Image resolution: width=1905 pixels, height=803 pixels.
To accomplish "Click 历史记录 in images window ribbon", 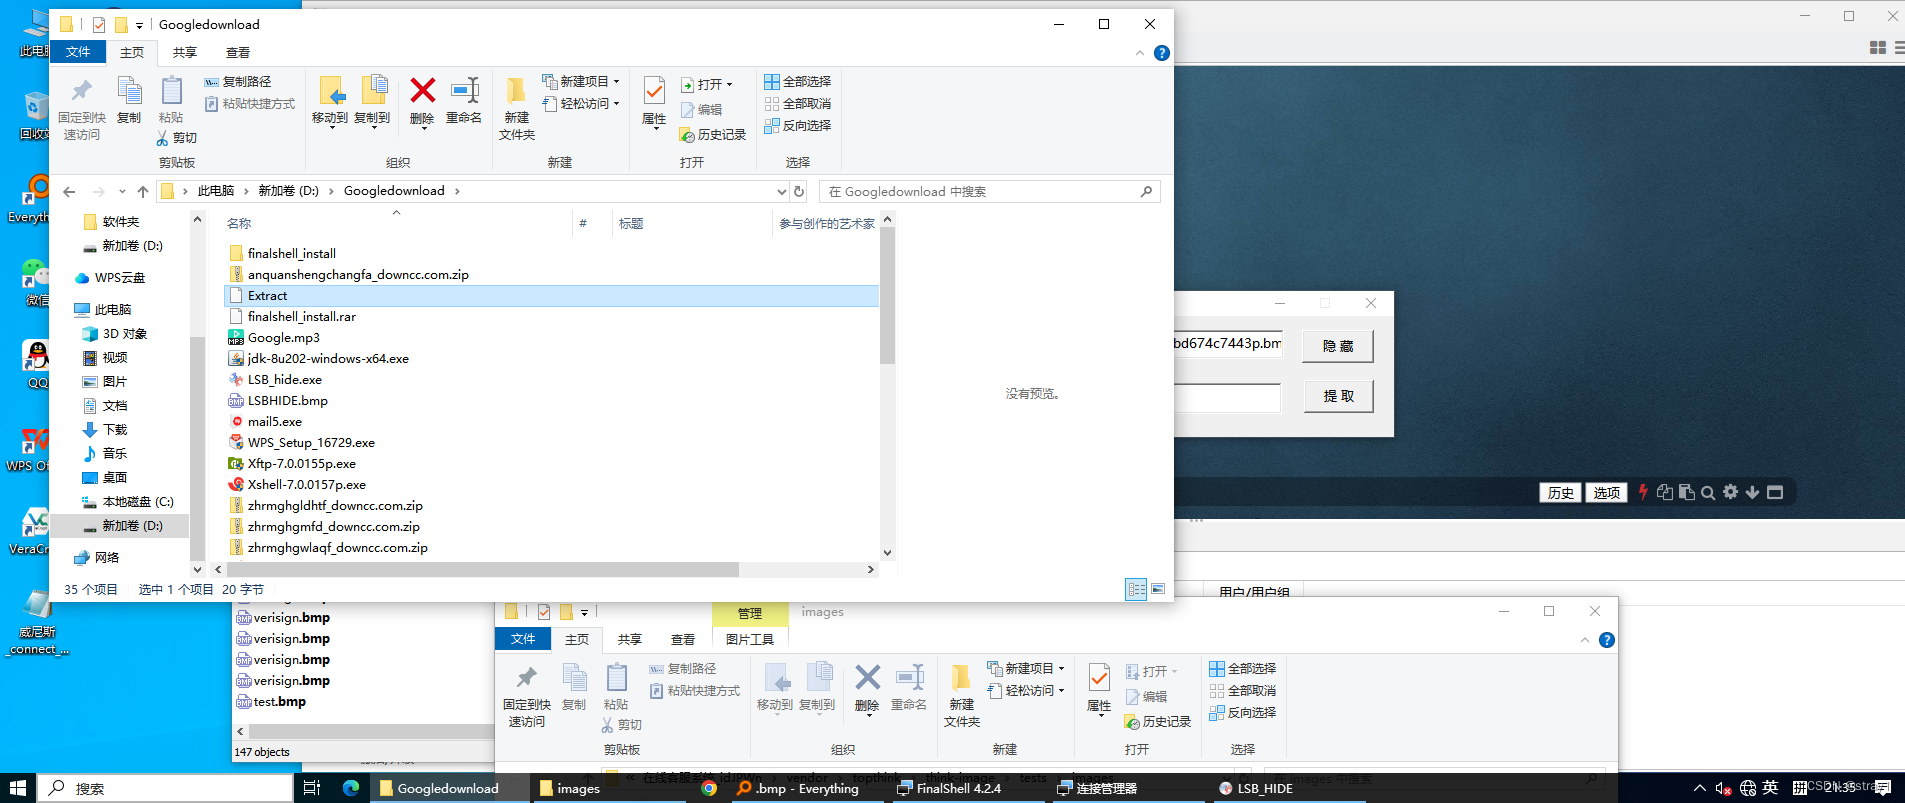I will [1158, 722].
